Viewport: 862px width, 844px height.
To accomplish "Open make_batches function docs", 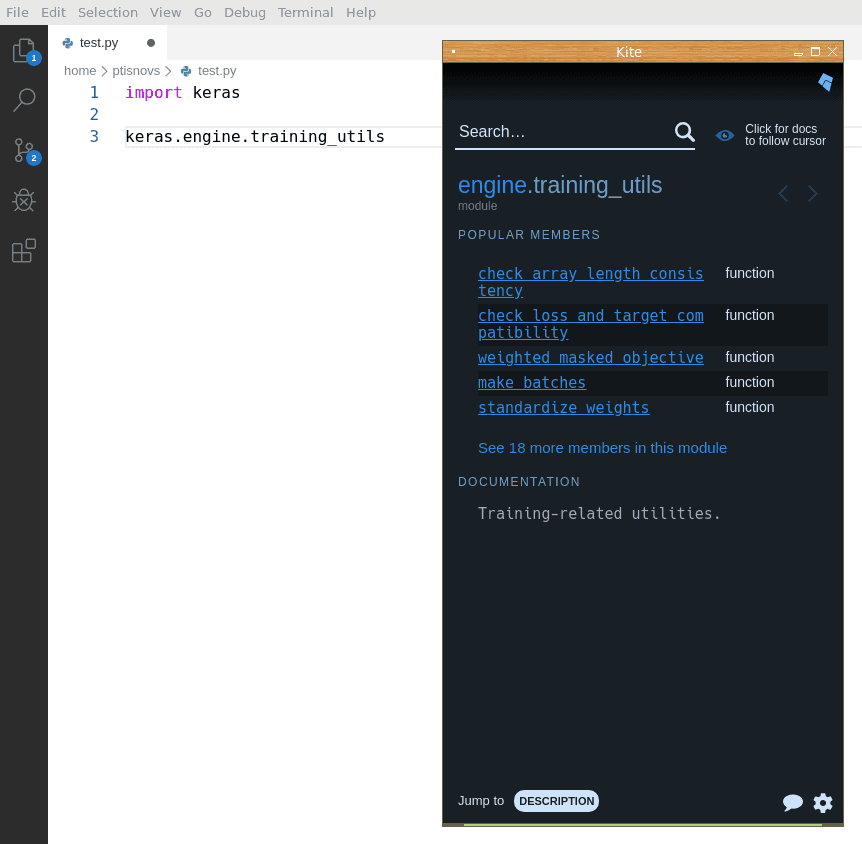I will pos(532,383).
